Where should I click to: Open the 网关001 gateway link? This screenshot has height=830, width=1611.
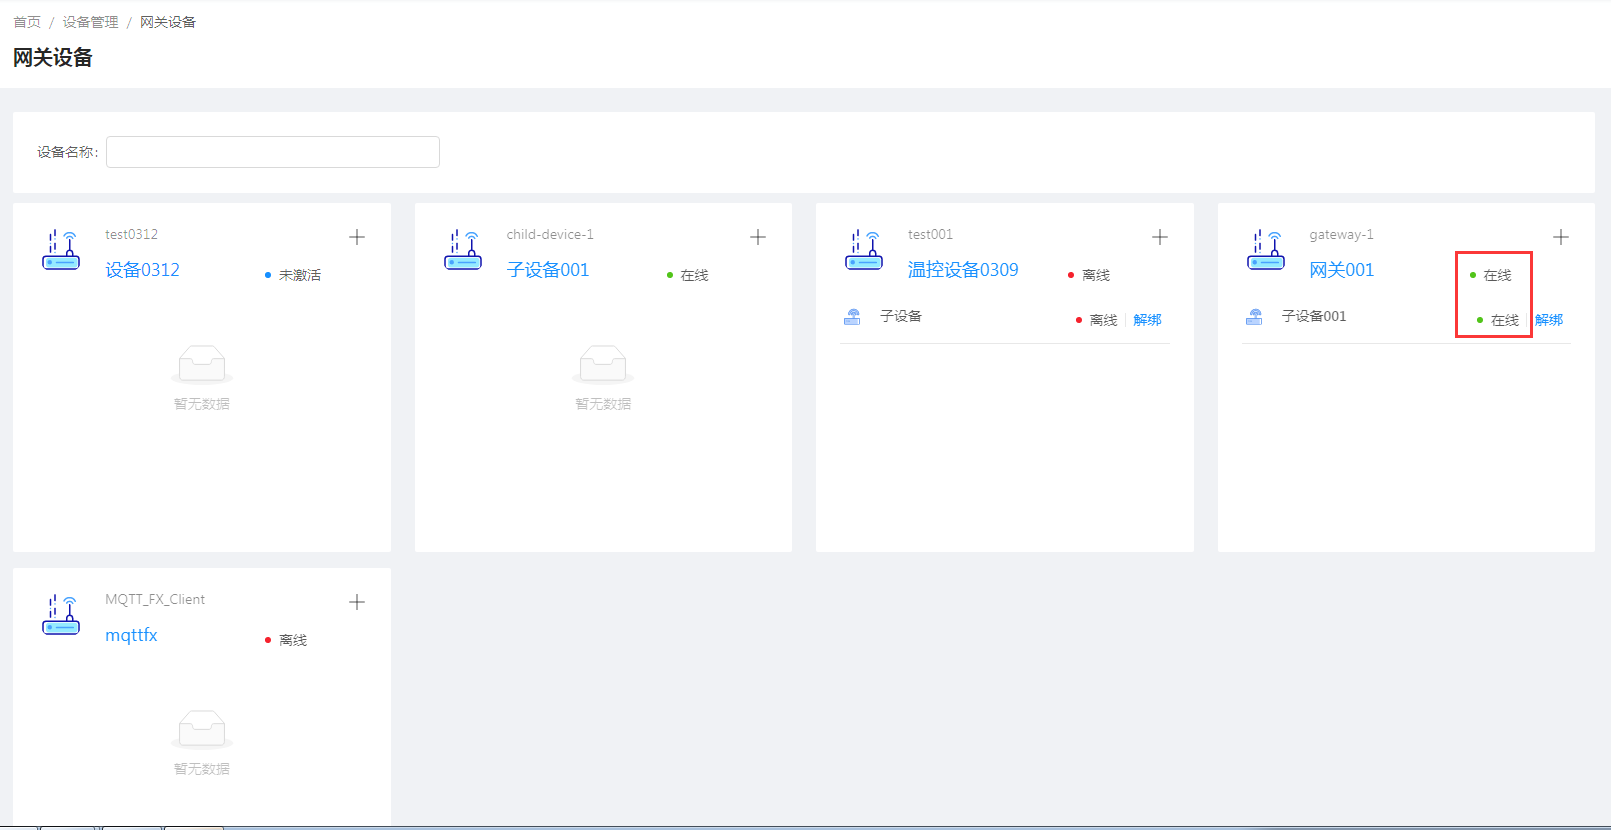1341,270
